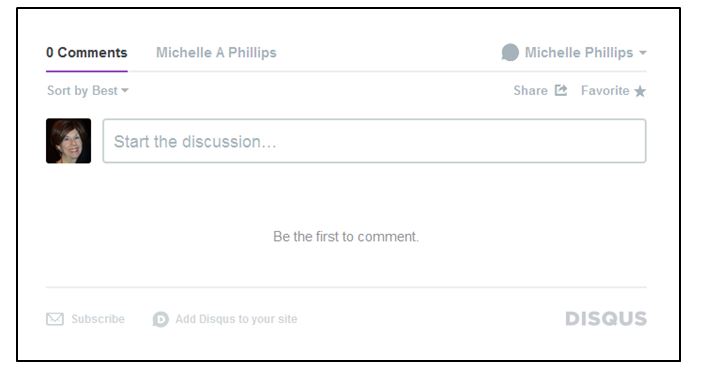The image size is (701, 374).
Task: Open Add Disqus to your site link
Action: (x=236, y=319)
